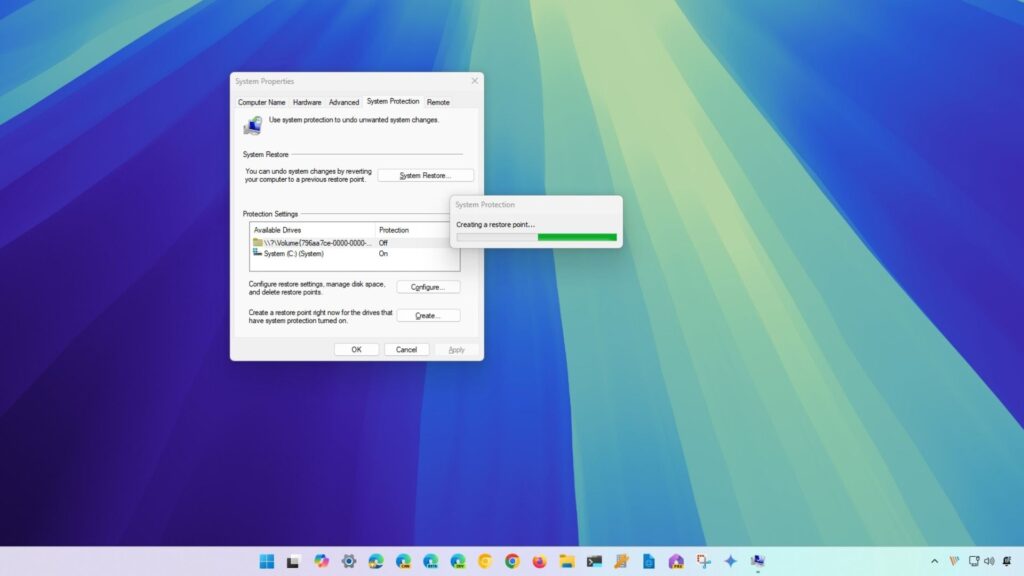Open File Explorer from the taskbar

point(566,561)
